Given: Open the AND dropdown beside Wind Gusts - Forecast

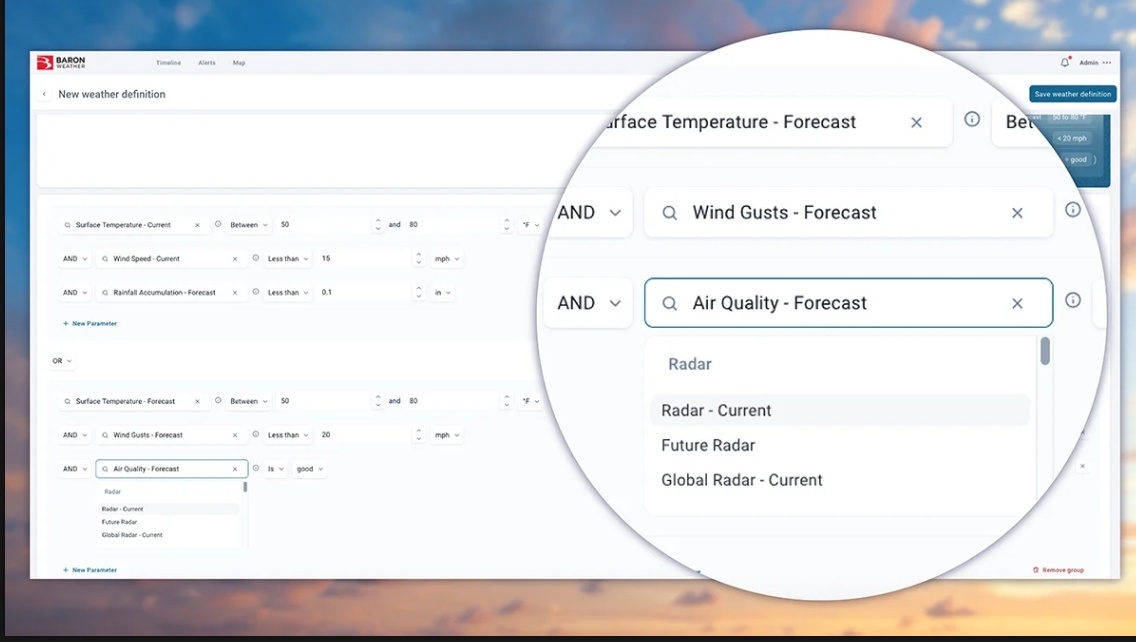Looking at the screenshot, I should click(588, 212).
